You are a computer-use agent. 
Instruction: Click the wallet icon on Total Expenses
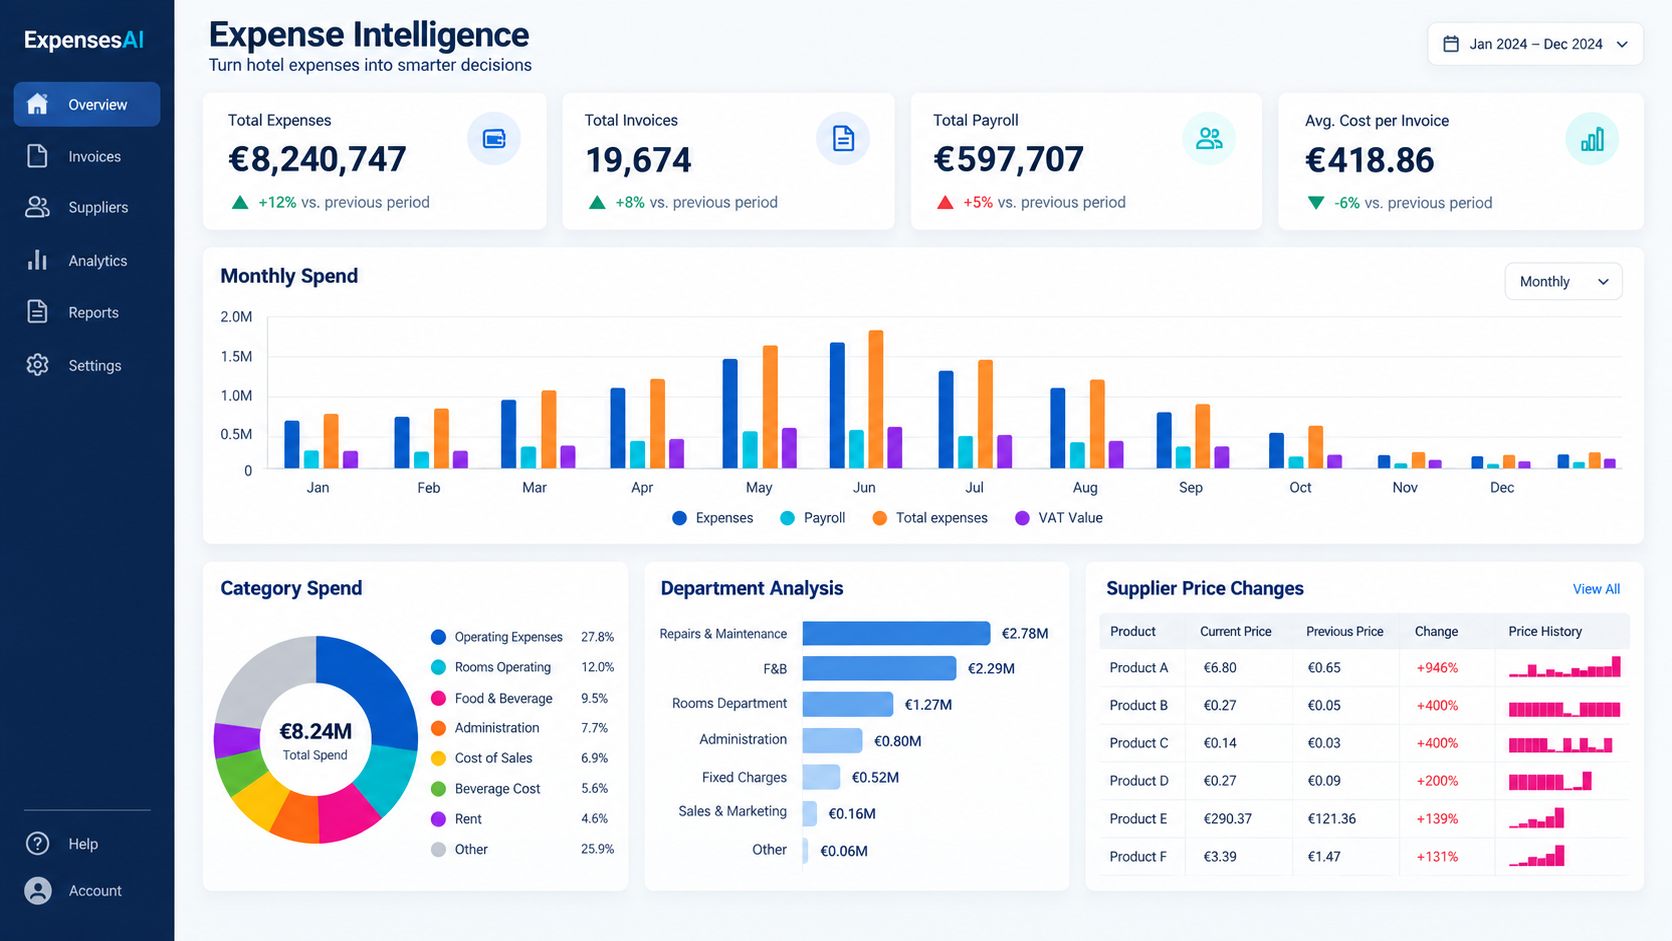pyautogui.click(x=494, y=139)
